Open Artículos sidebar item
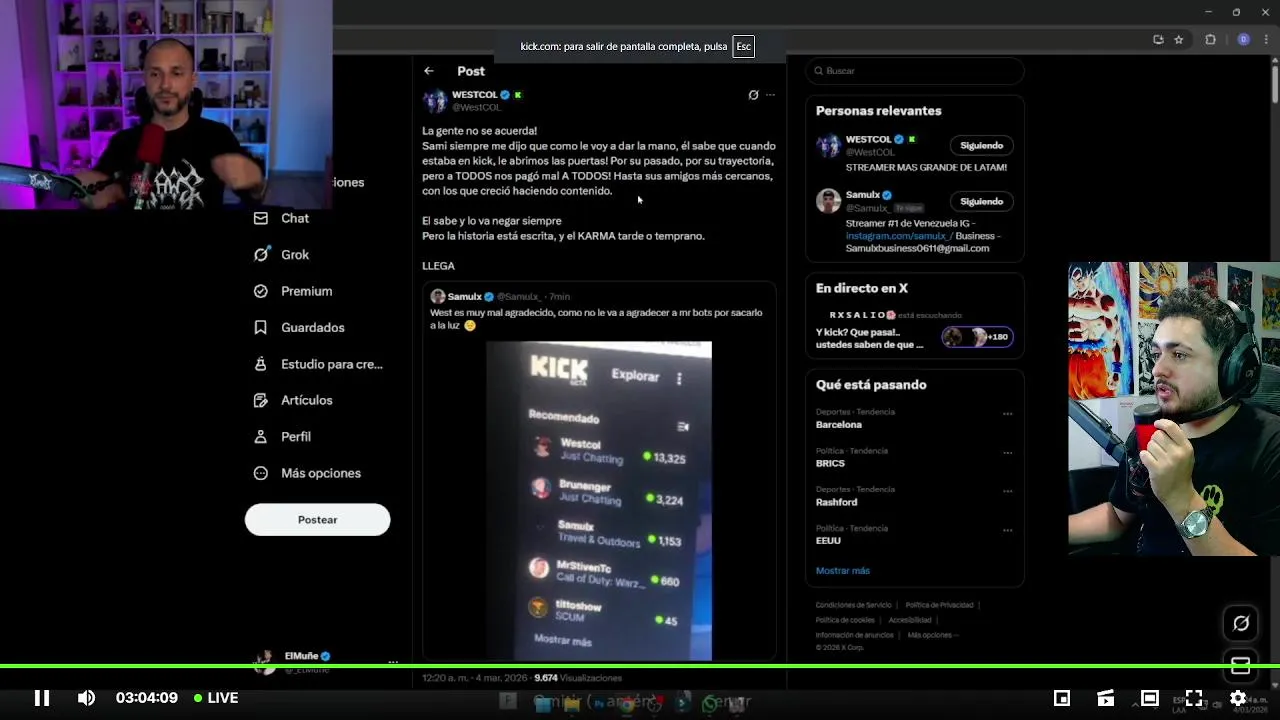 292,400
